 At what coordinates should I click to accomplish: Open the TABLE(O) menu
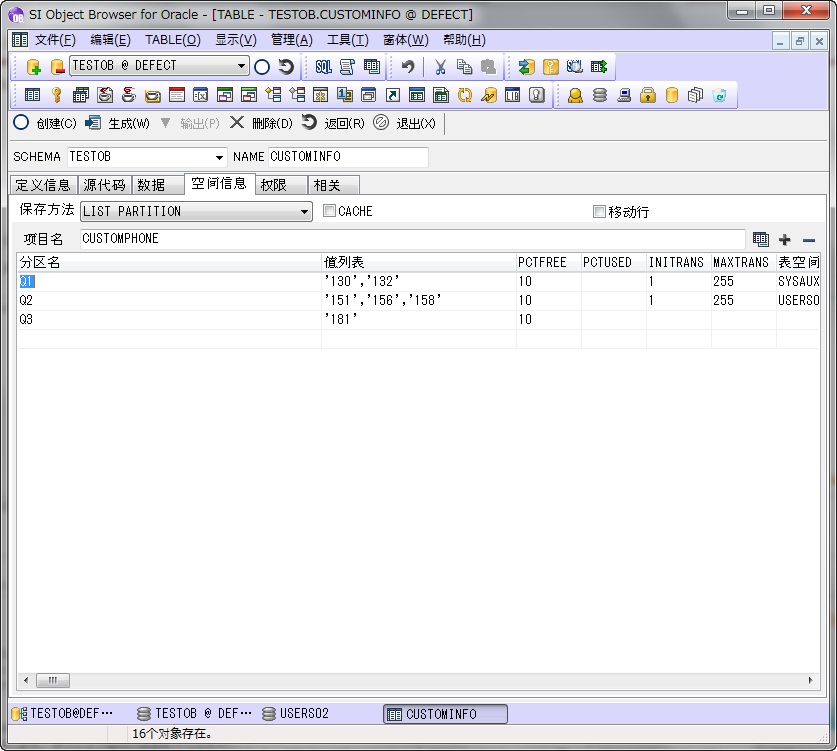(173, 40)
